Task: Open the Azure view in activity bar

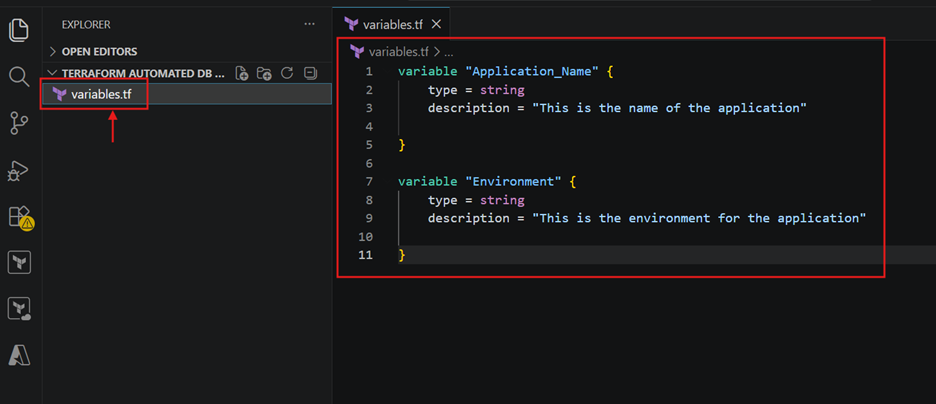Action: click(19, 356)
